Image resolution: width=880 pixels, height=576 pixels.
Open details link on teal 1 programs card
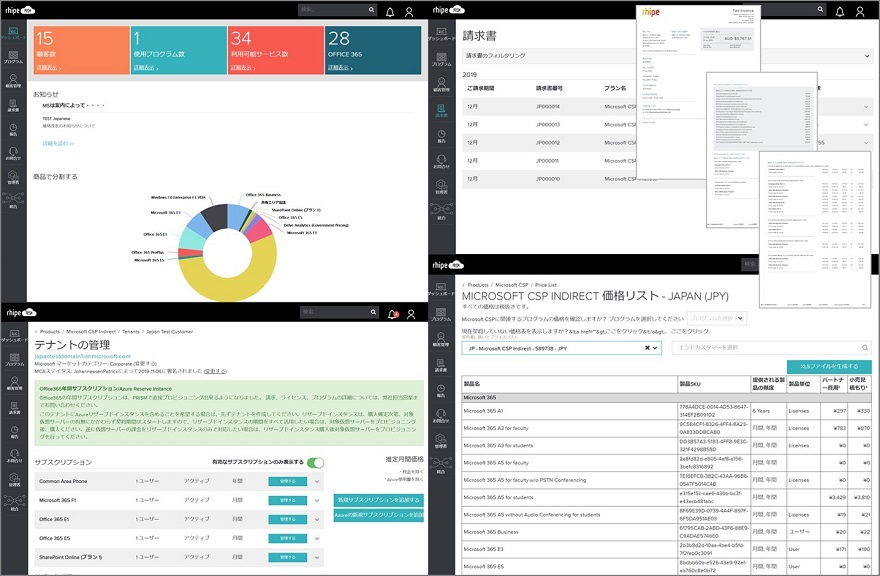(x=145, y=68)
